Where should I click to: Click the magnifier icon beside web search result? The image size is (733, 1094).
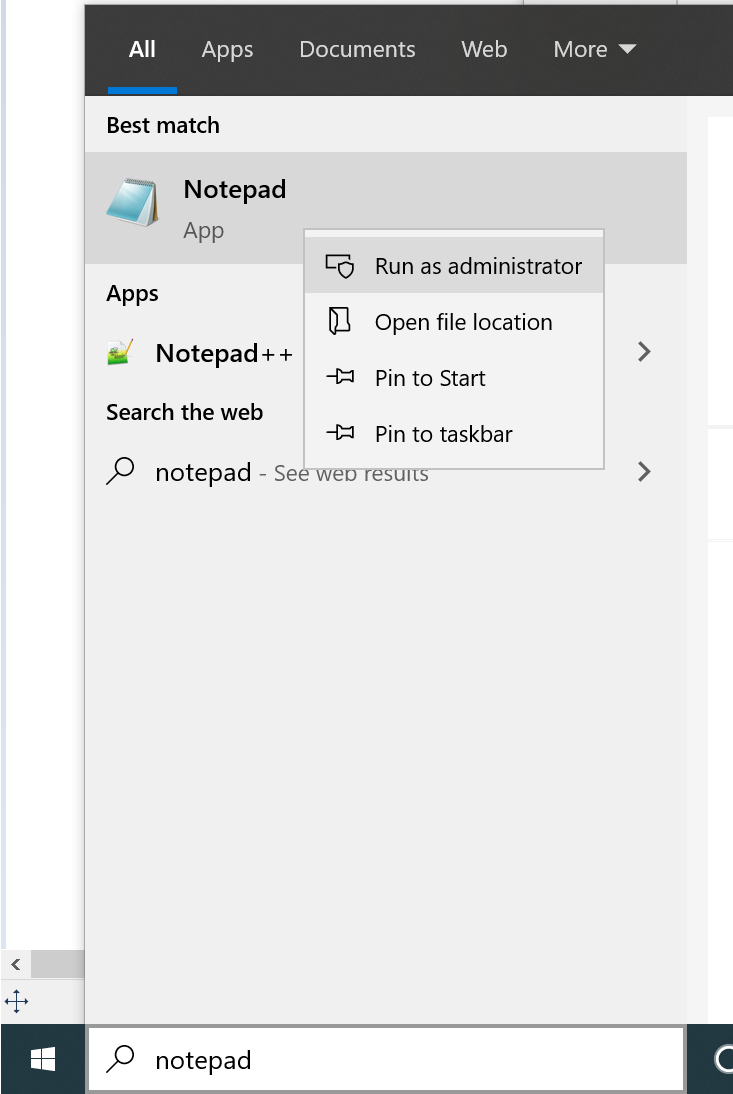coord(120,472)
